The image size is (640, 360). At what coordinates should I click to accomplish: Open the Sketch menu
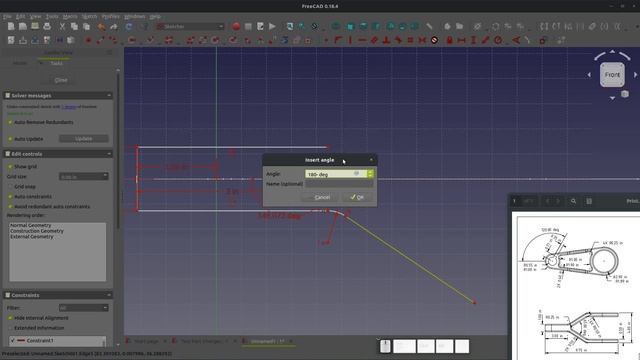click(89, 17)
